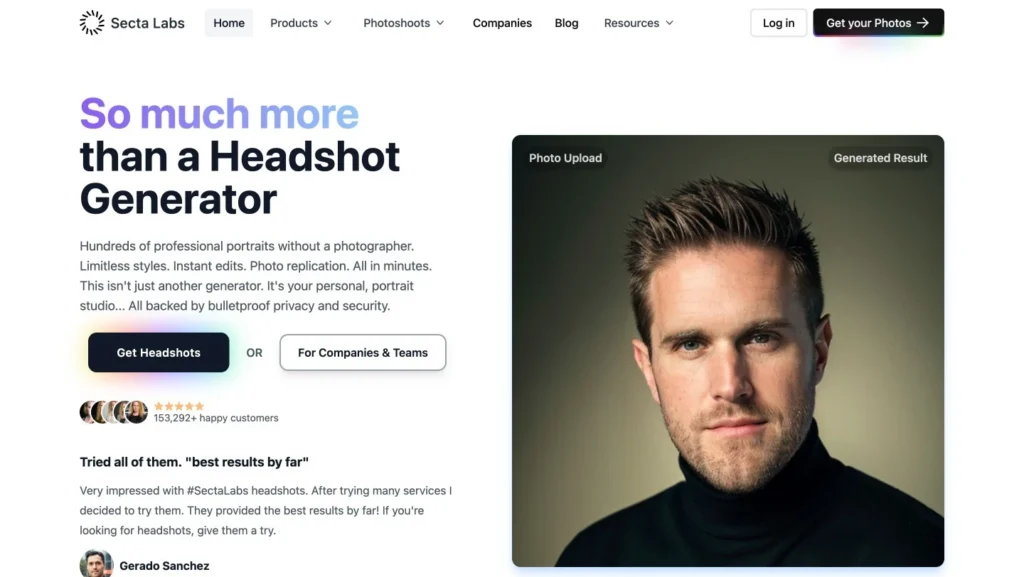Expand the Products dropdown menu
1024x577 pixels.
(301, 23)
